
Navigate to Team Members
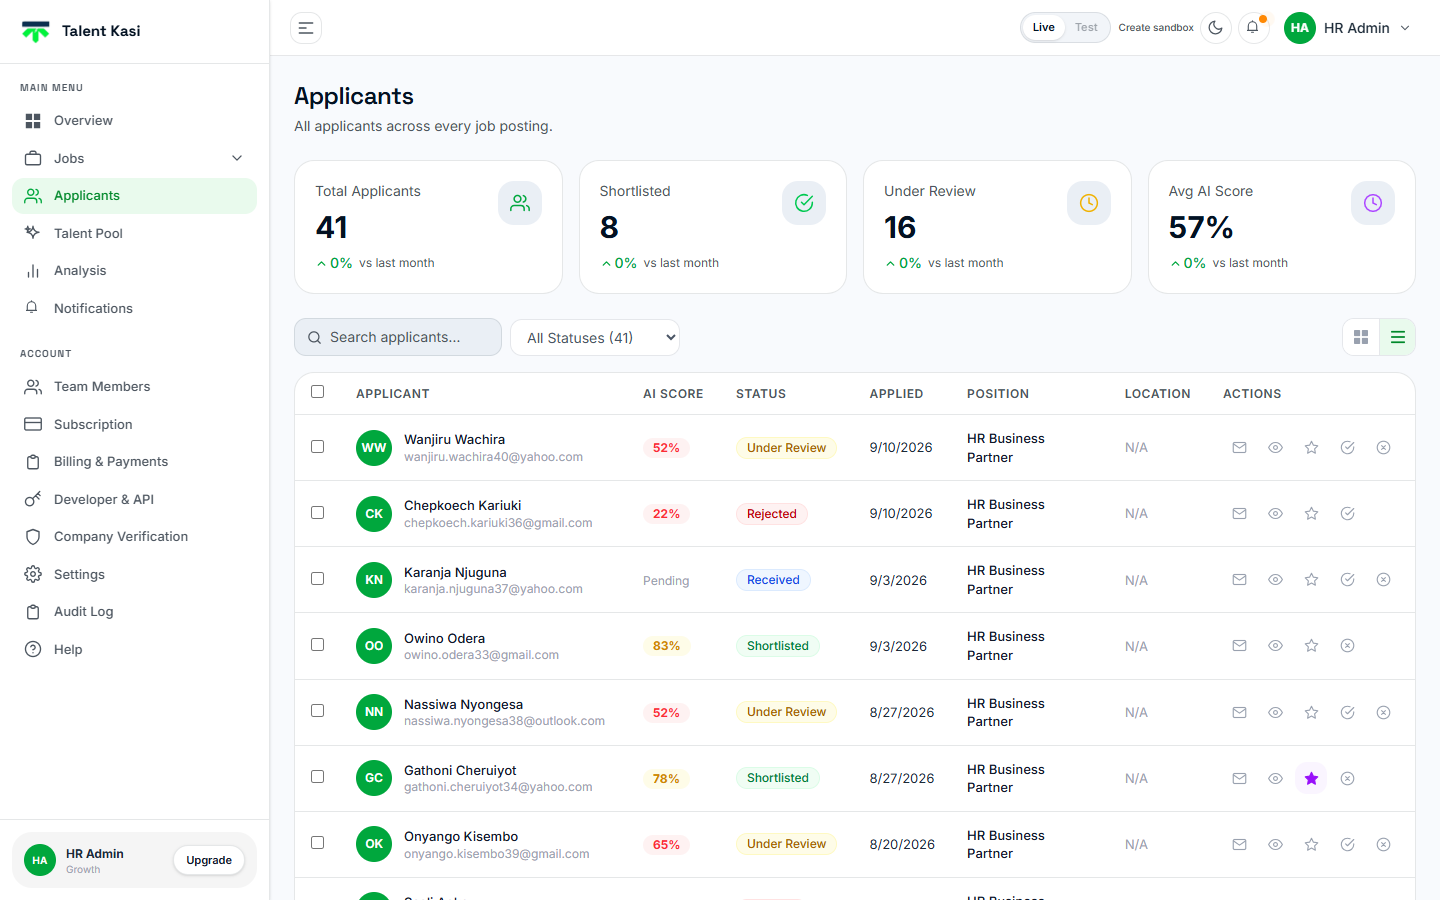[134, 387]
